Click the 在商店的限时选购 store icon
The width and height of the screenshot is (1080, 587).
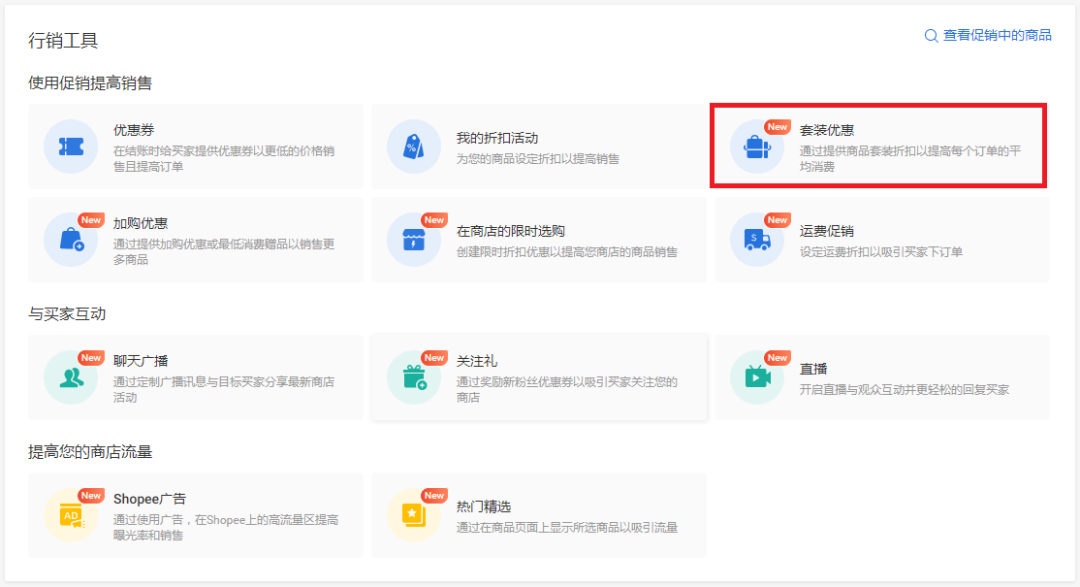[414, 240]
